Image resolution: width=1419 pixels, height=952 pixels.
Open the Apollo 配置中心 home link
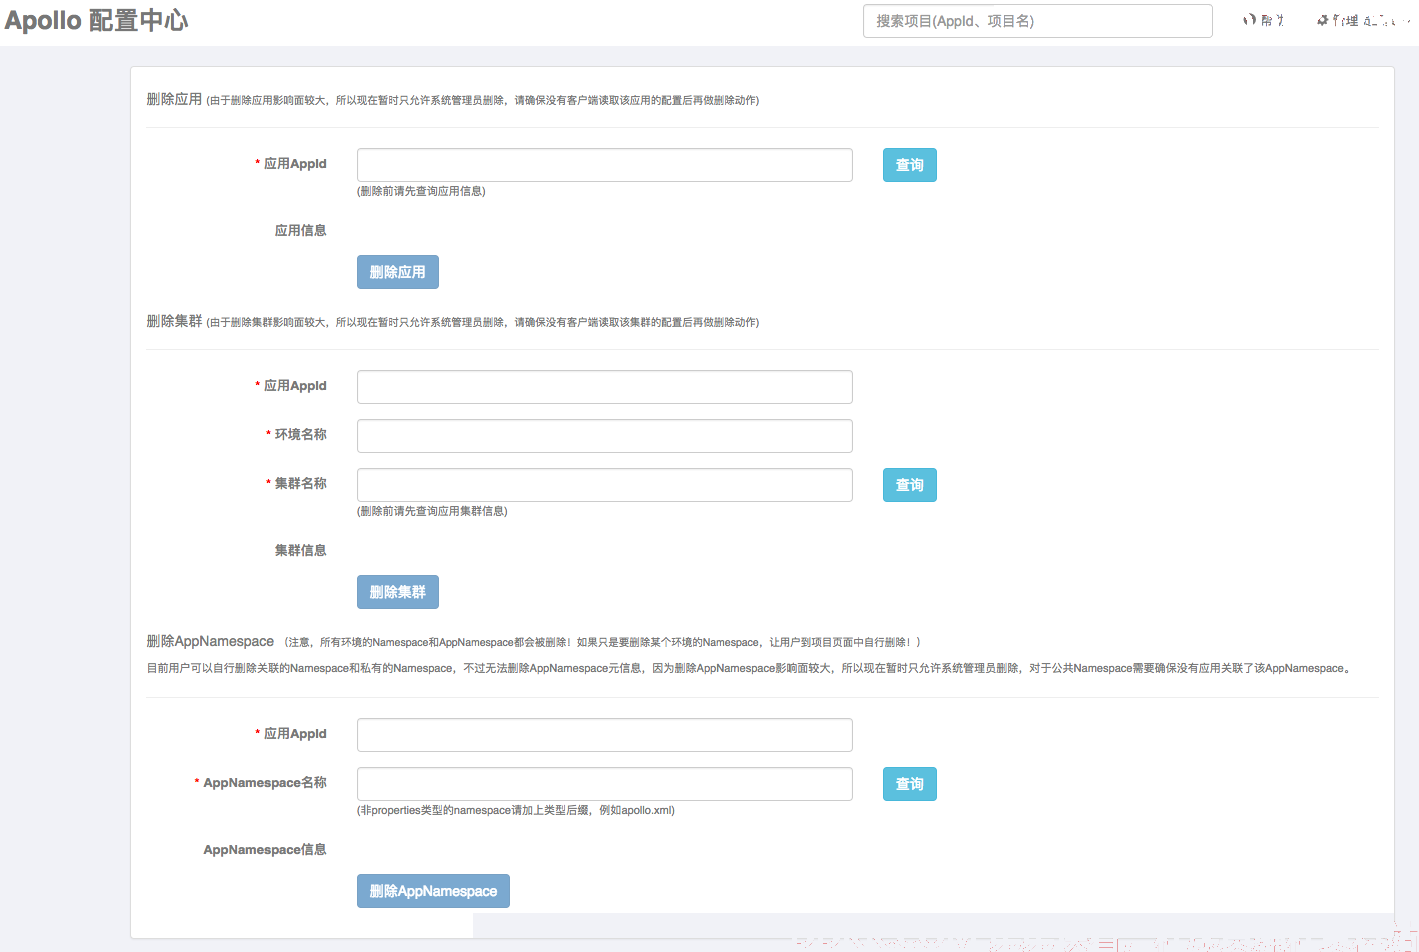click(96, 20)
